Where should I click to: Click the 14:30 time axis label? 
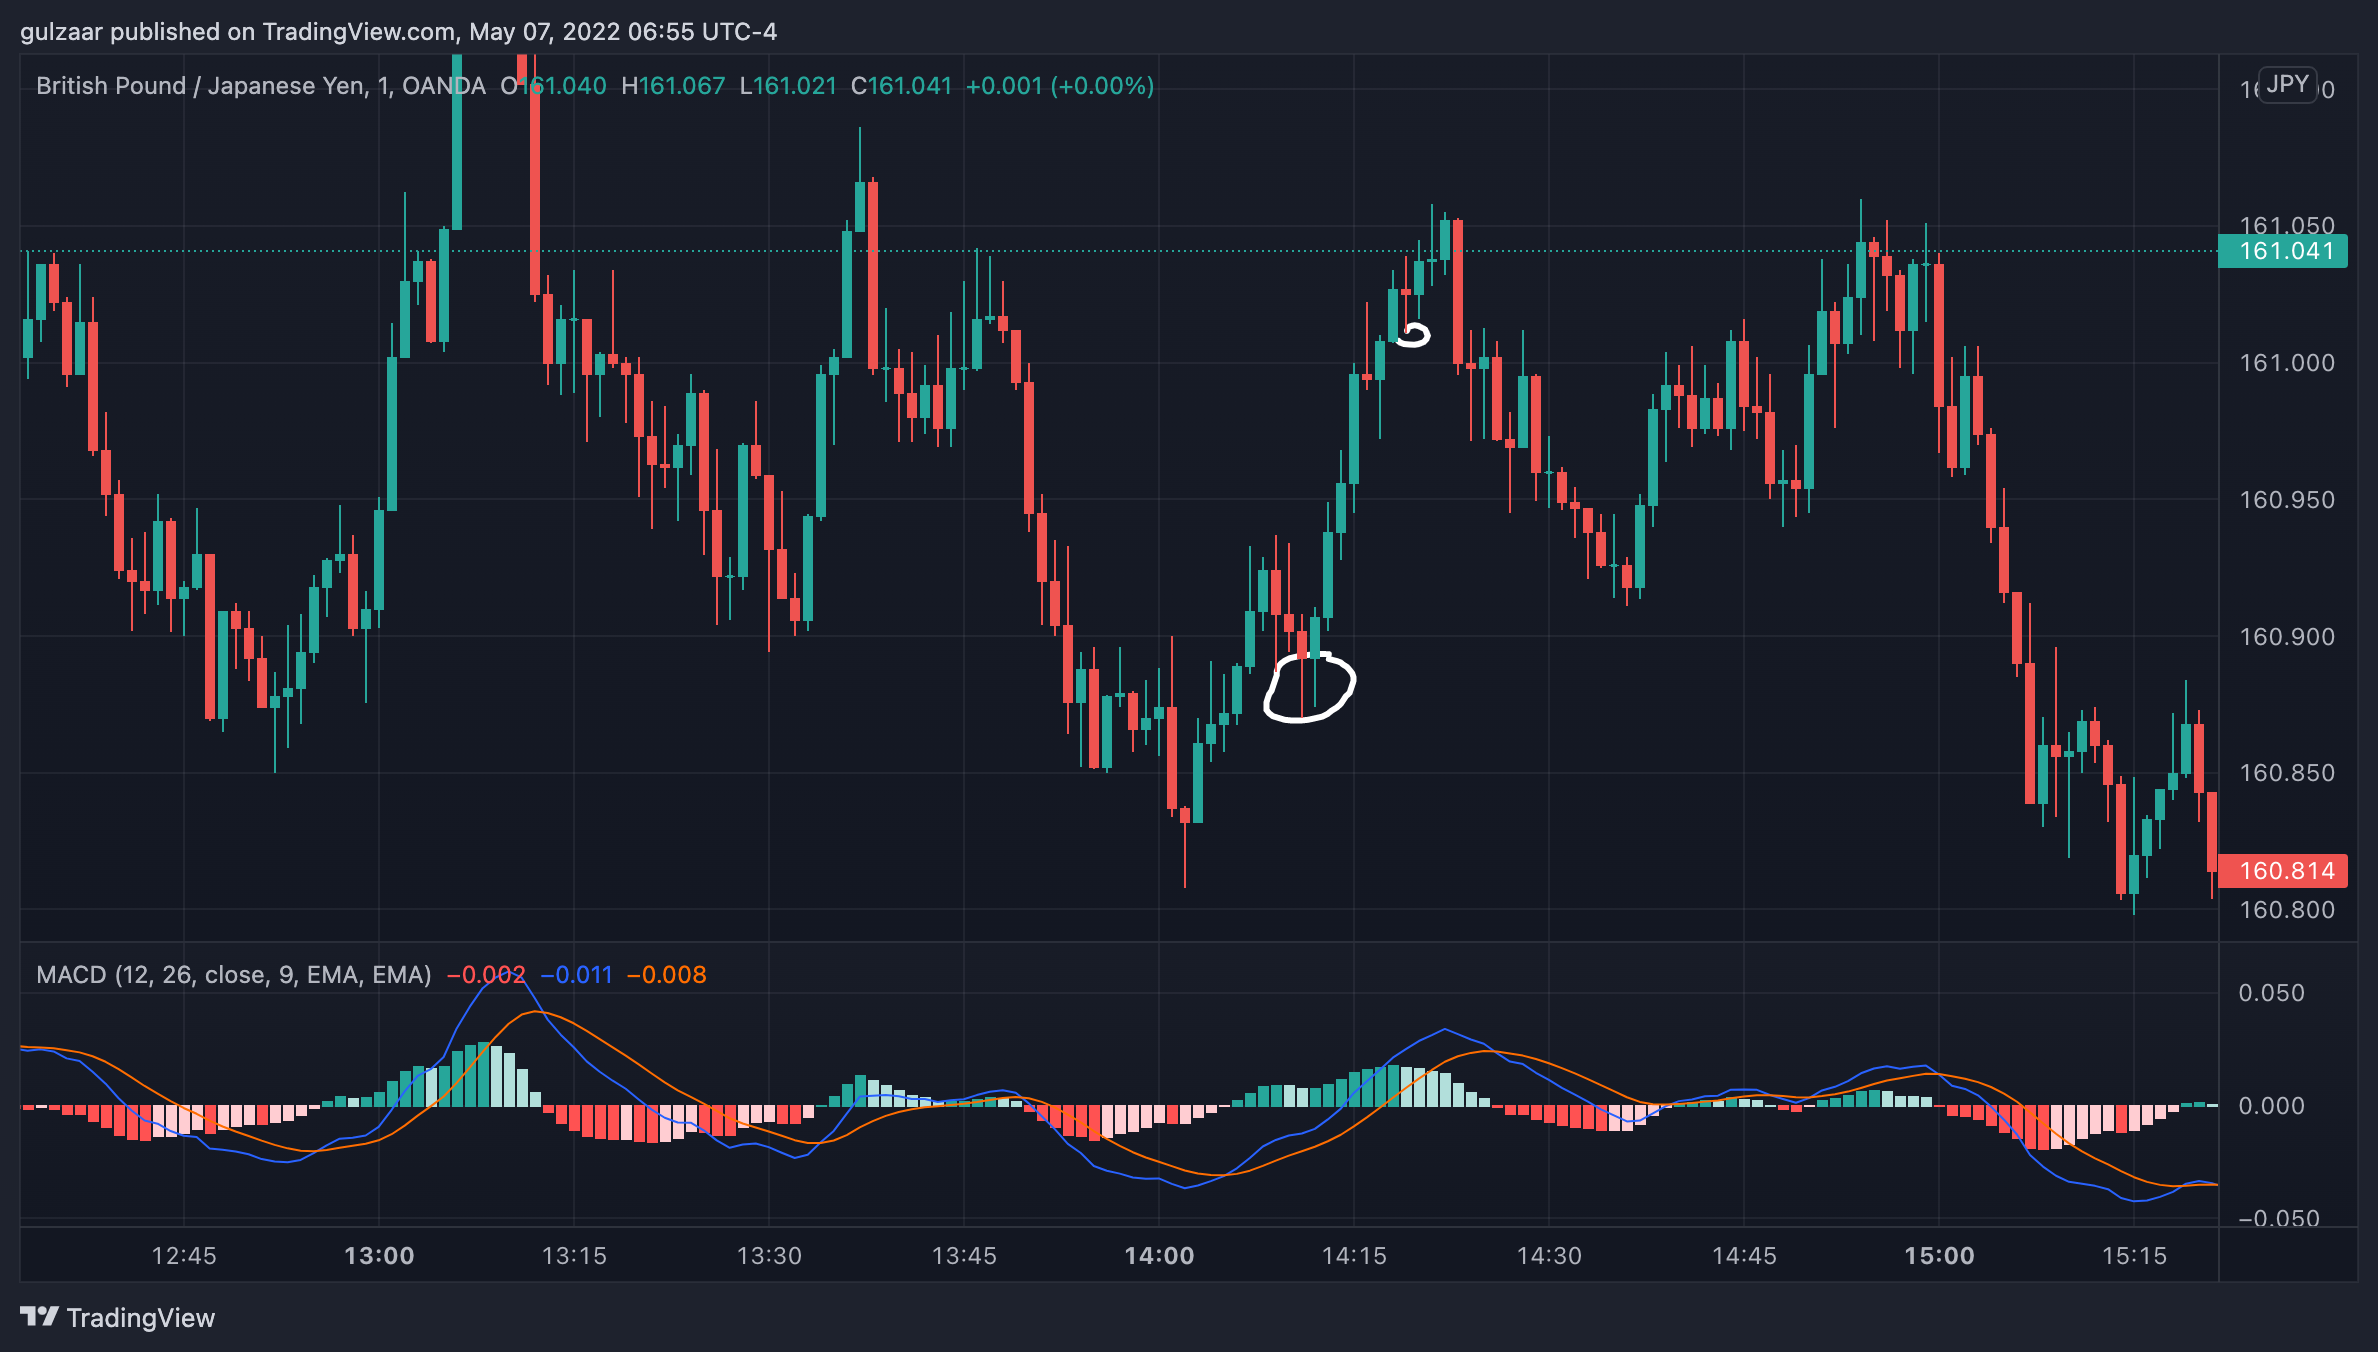1549,1256
